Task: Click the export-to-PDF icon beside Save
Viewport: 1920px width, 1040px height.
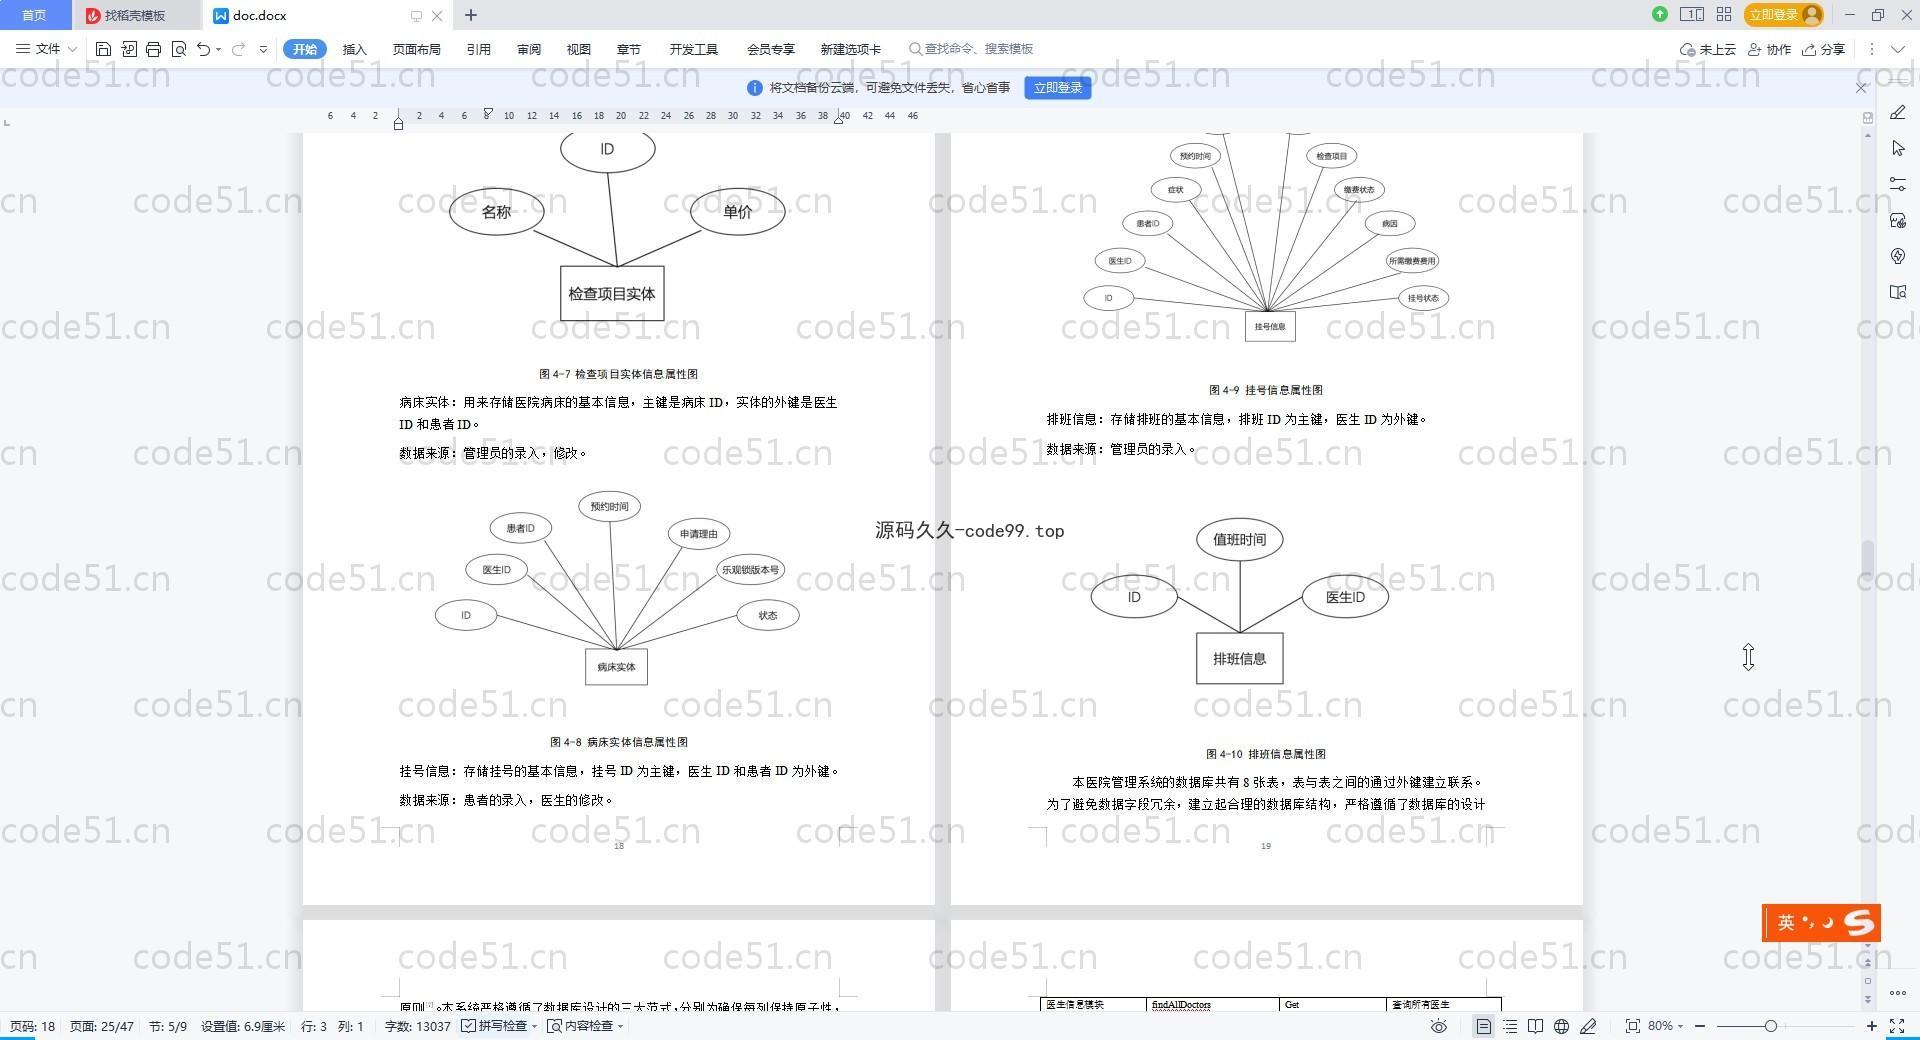Action: (129, 49)
